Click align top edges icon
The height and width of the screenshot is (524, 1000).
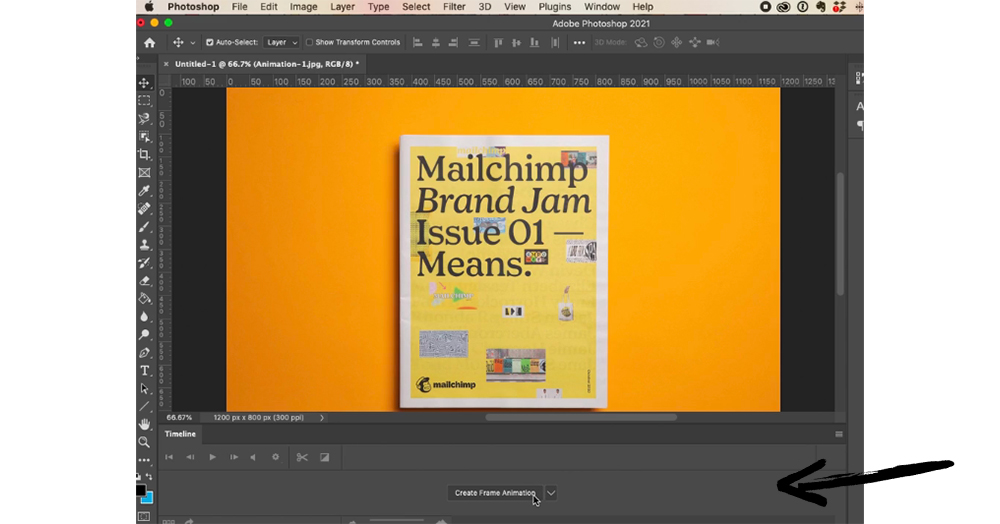[498, 43]
